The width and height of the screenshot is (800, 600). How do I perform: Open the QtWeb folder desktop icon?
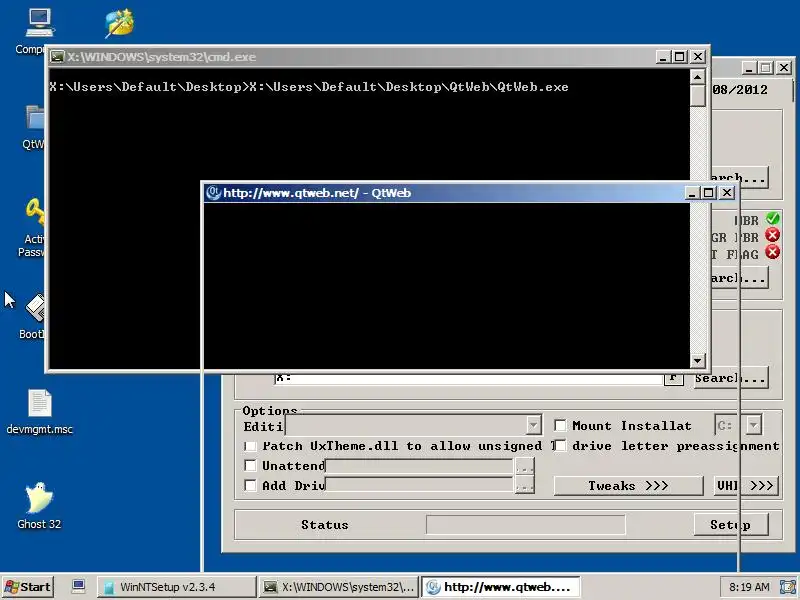35,117
